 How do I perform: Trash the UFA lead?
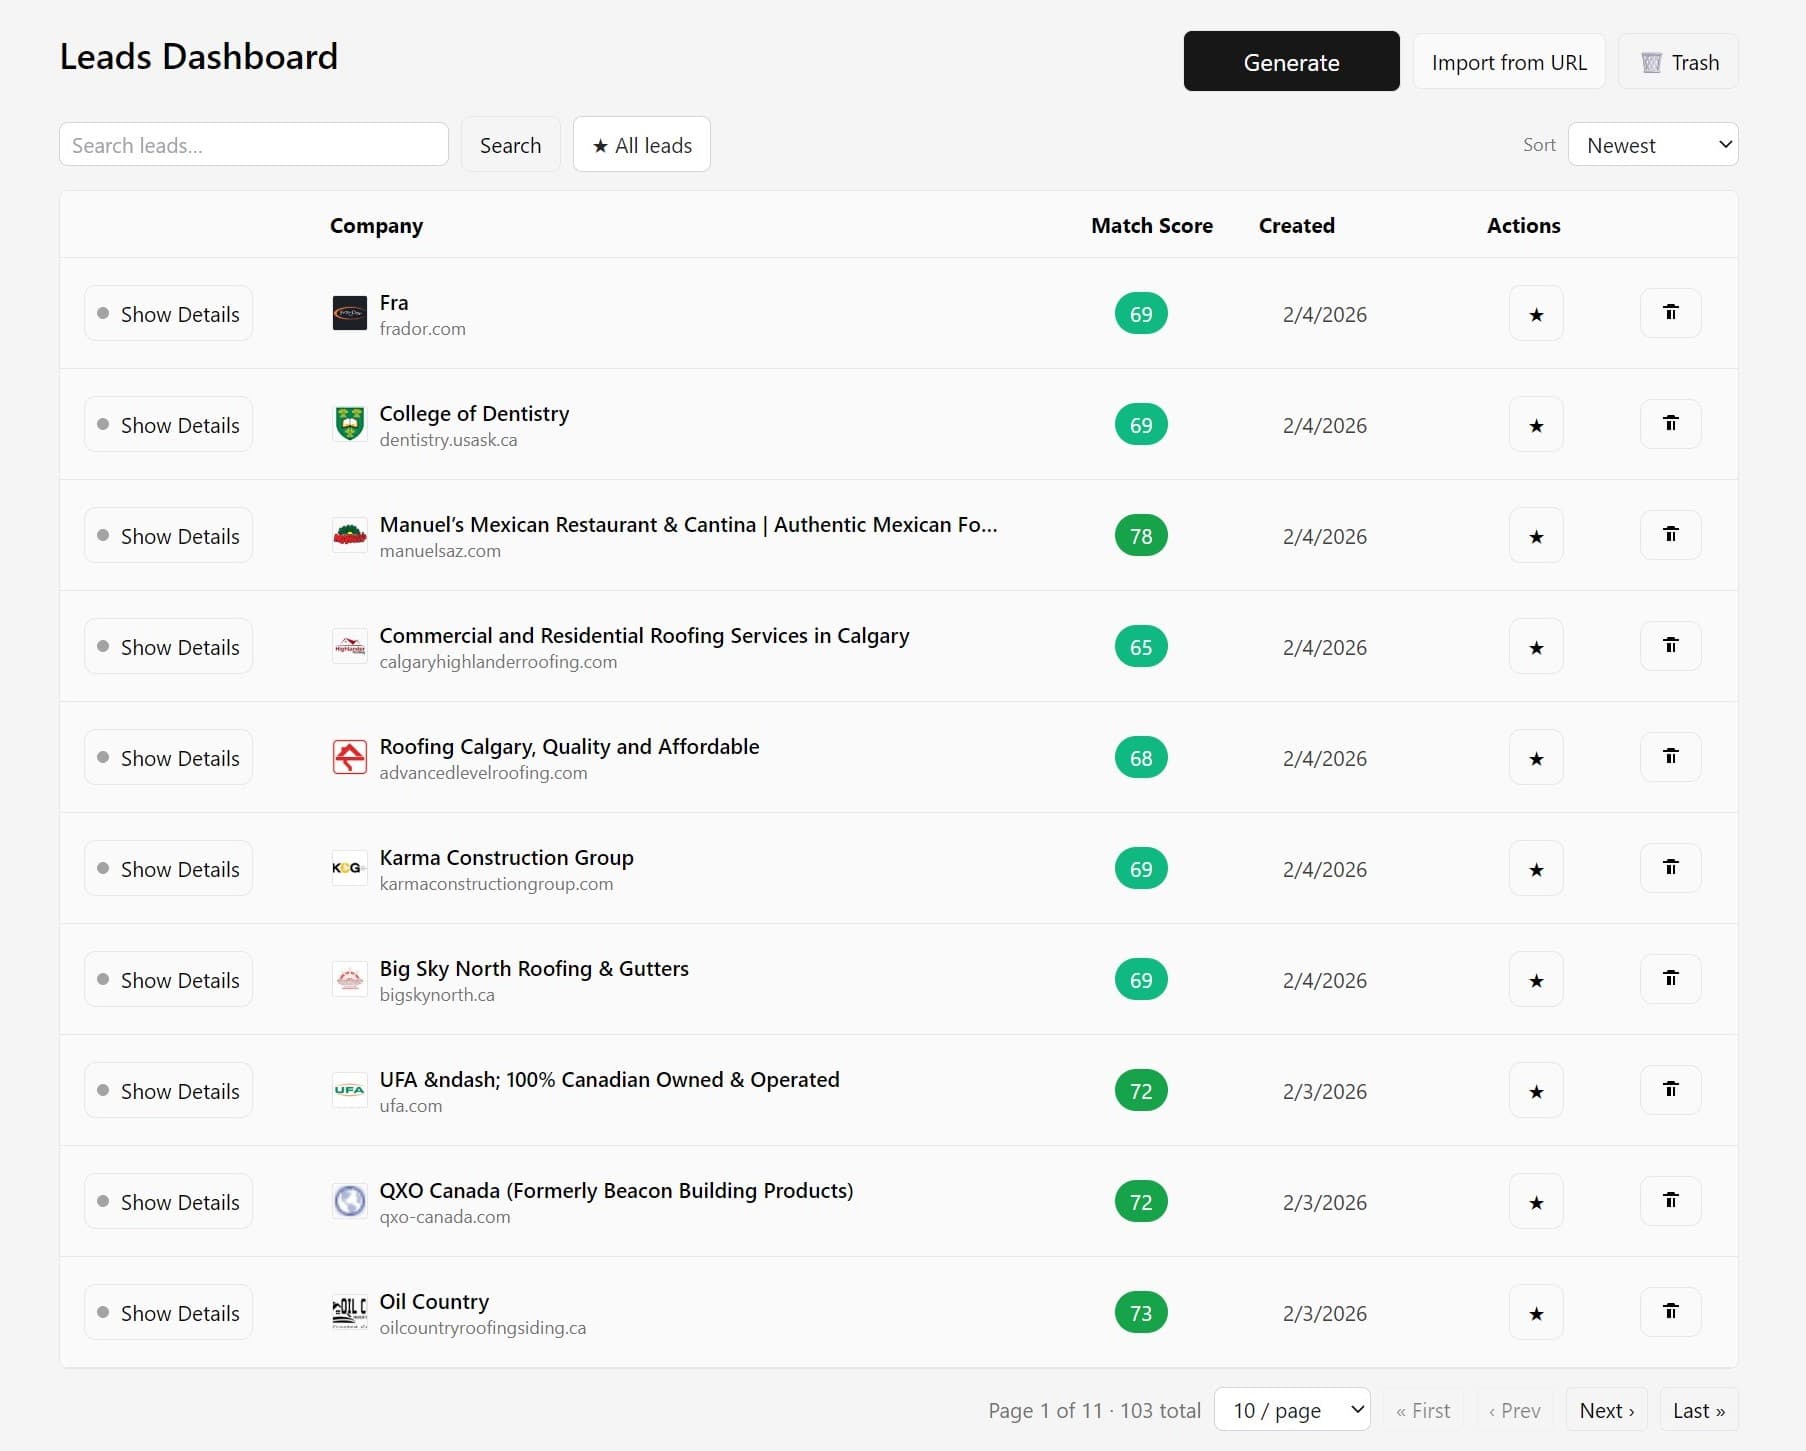[1670, 1090]
